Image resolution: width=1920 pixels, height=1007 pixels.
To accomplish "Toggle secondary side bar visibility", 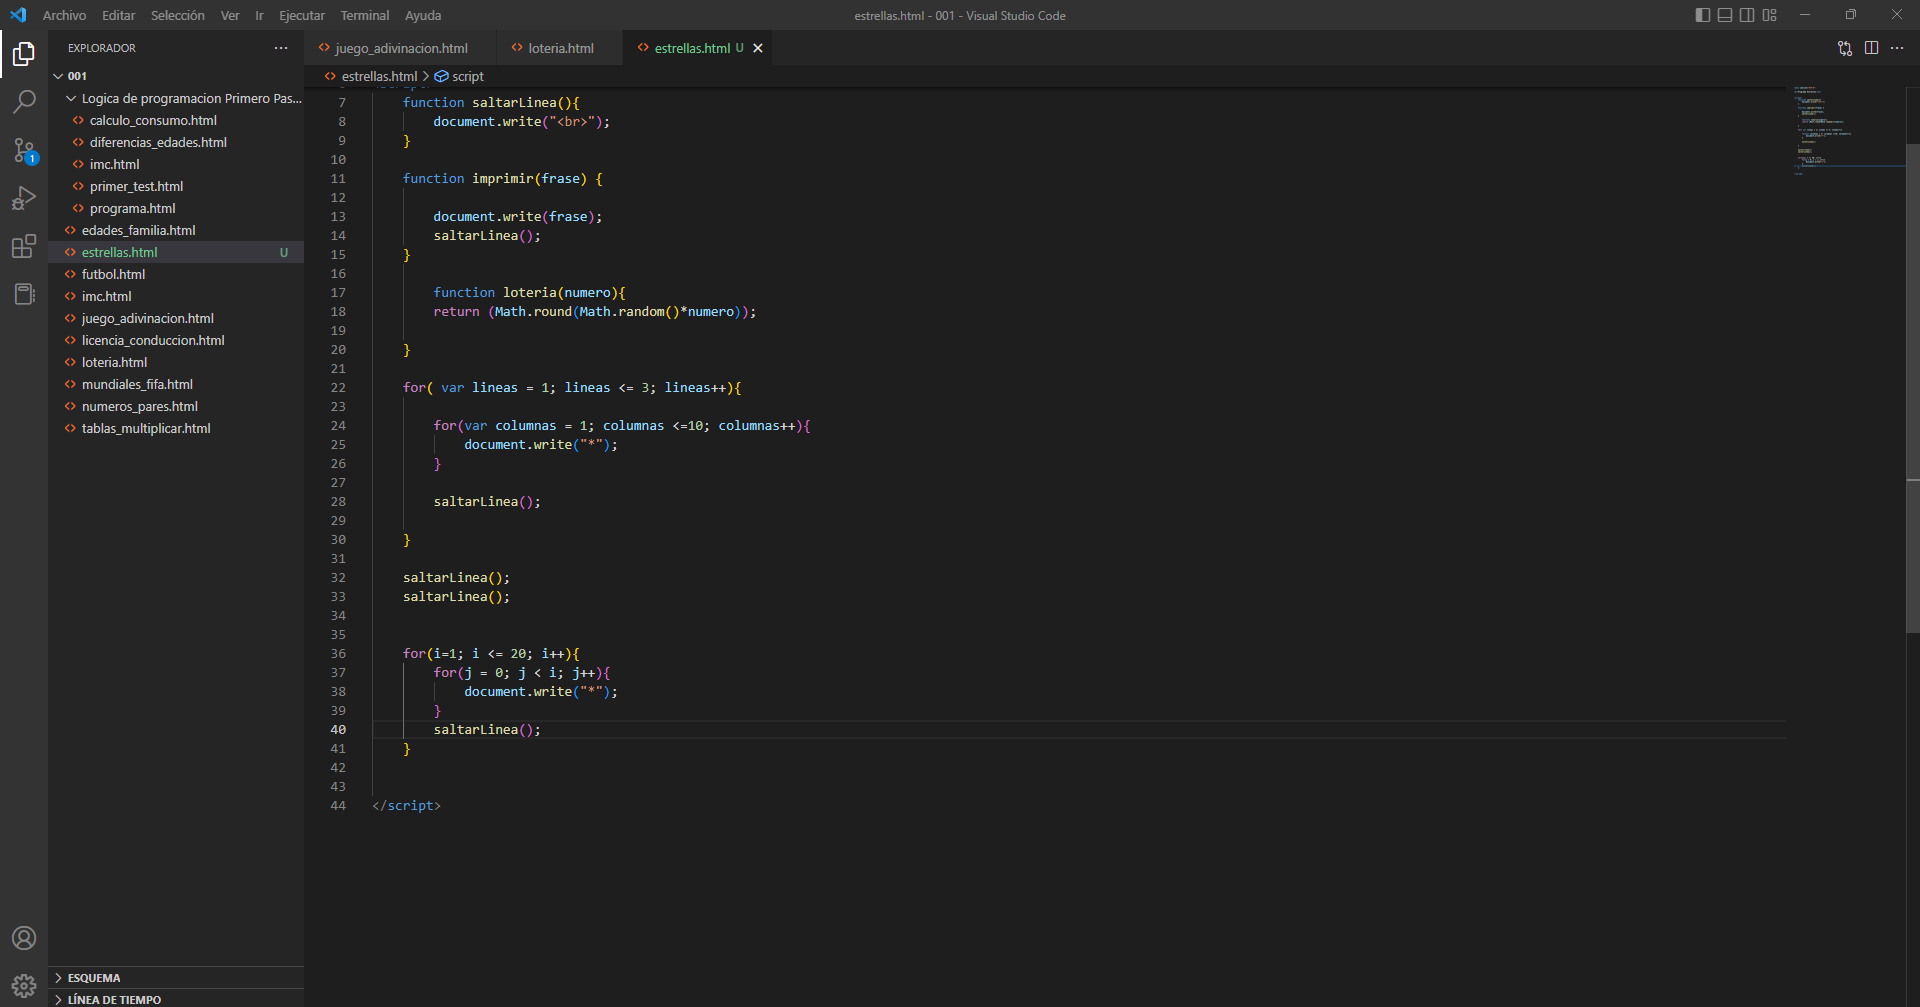I will point(1747,15).
